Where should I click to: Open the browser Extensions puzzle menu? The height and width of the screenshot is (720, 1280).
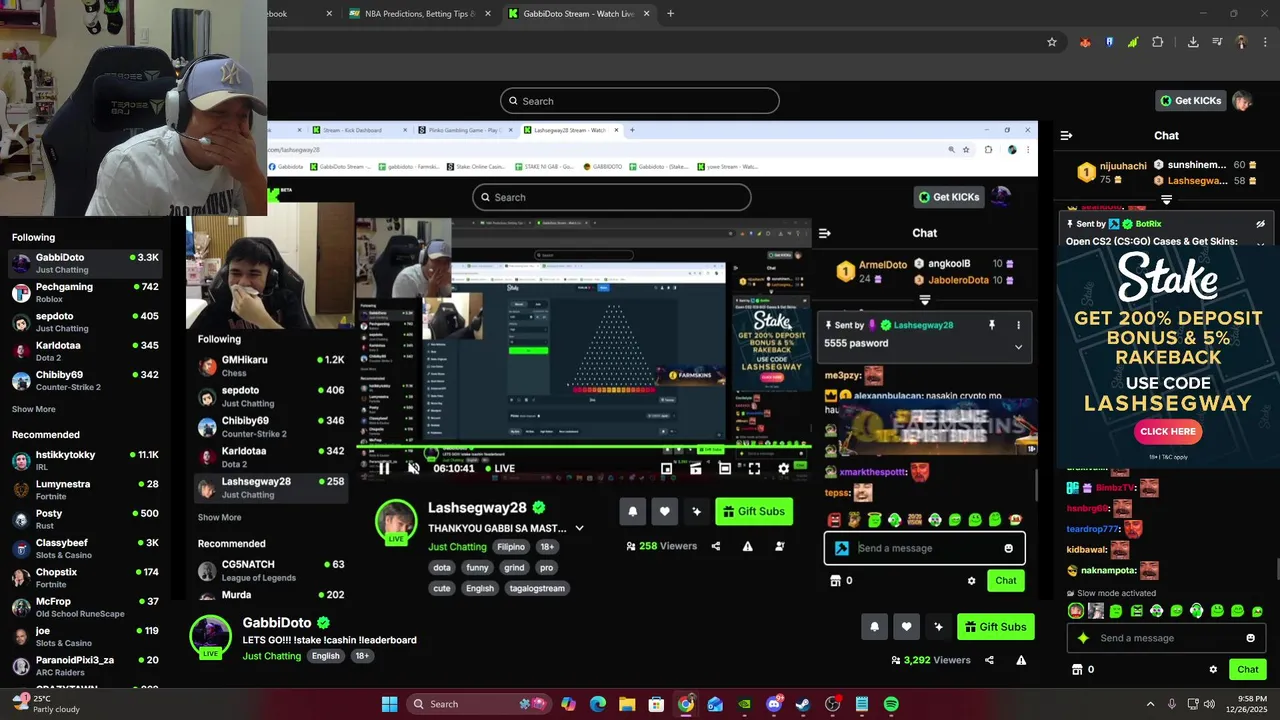click(1158, 42)
